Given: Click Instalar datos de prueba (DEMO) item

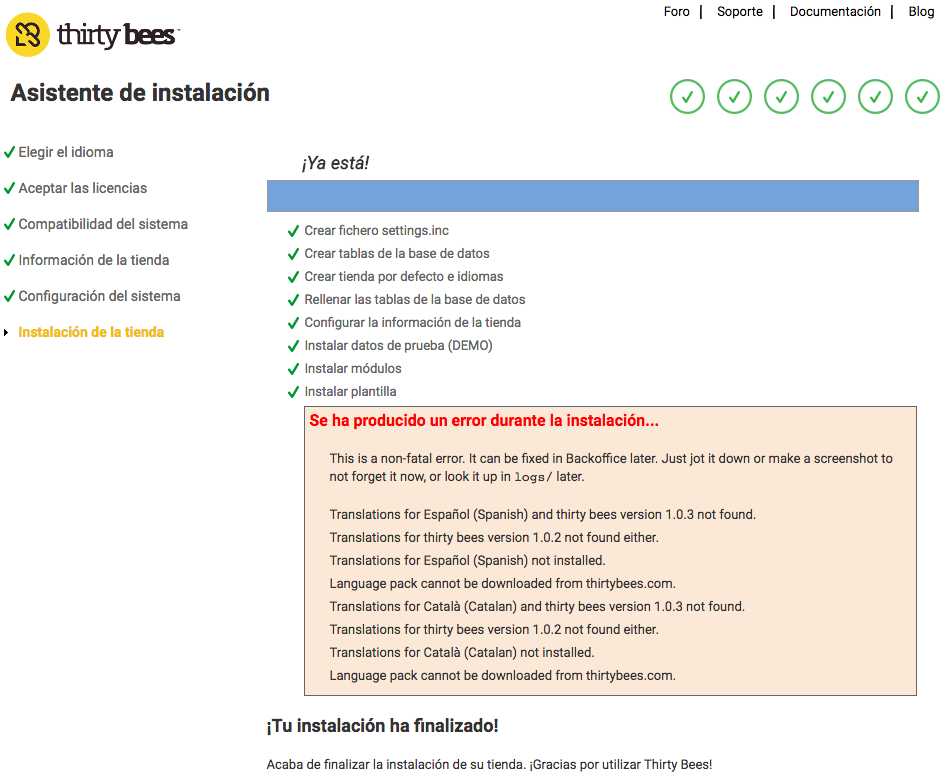Looking at the screenshot, I should click(x=398, y=346).
